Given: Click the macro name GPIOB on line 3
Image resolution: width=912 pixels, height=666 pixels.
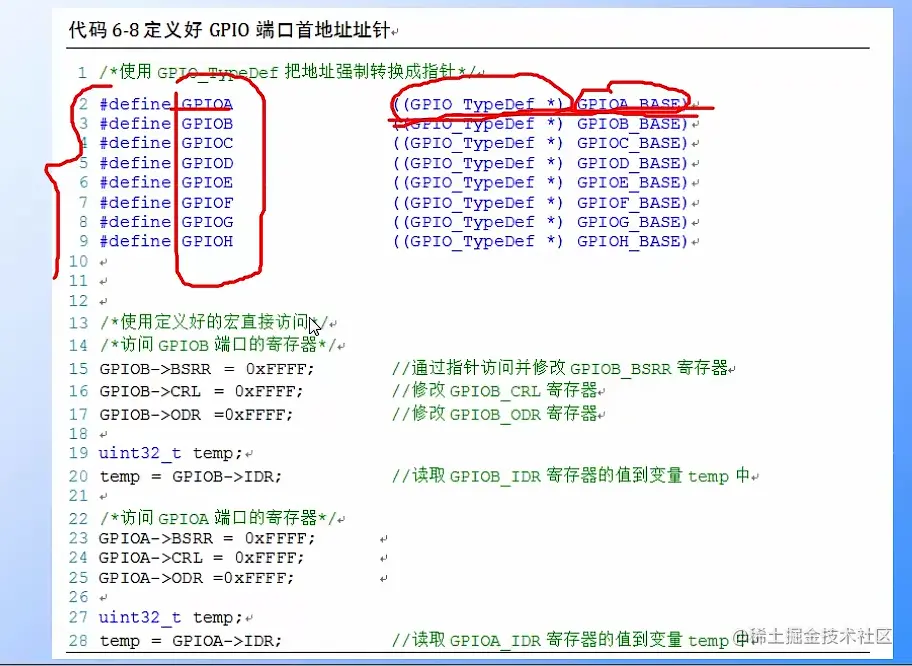Looking at the screenshot, I should (x=207, y=124).
